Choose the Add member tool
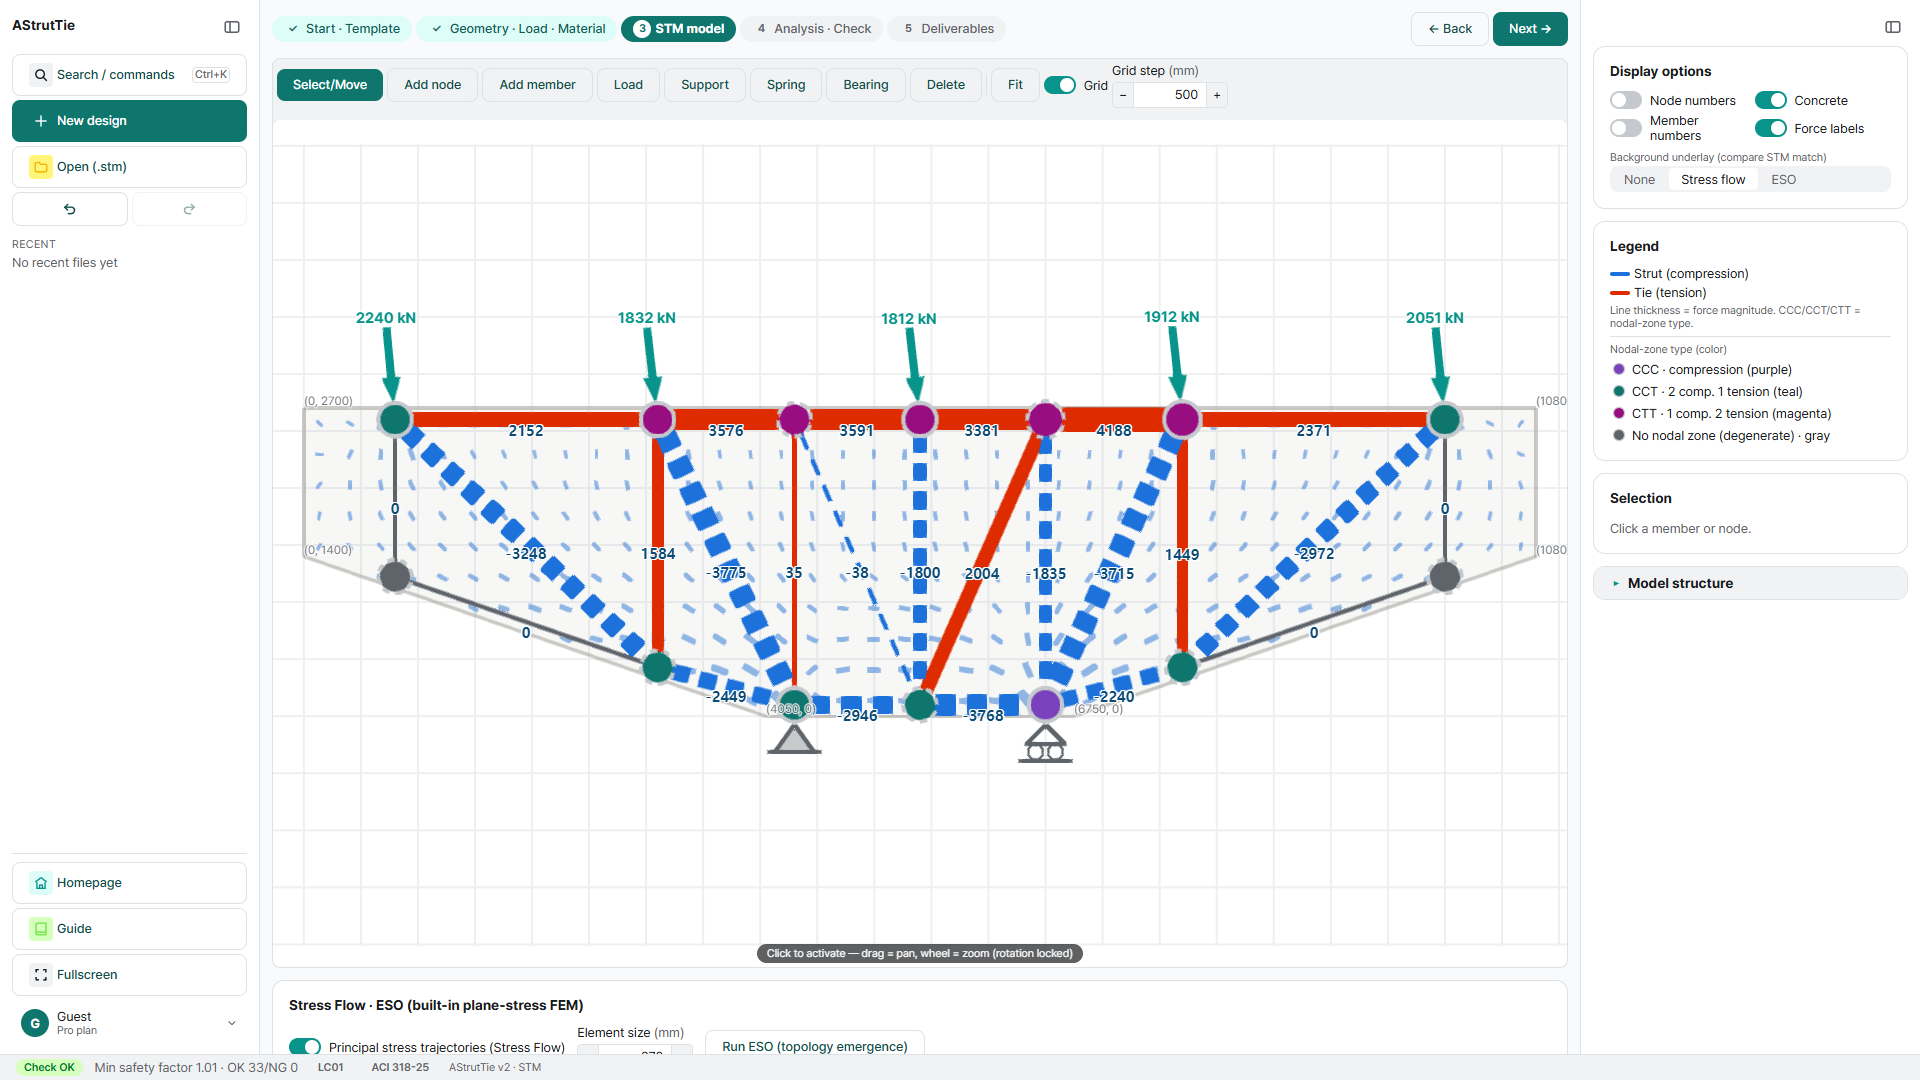The width and height of the screenshot is (1920, 1080). coord(537,85)
